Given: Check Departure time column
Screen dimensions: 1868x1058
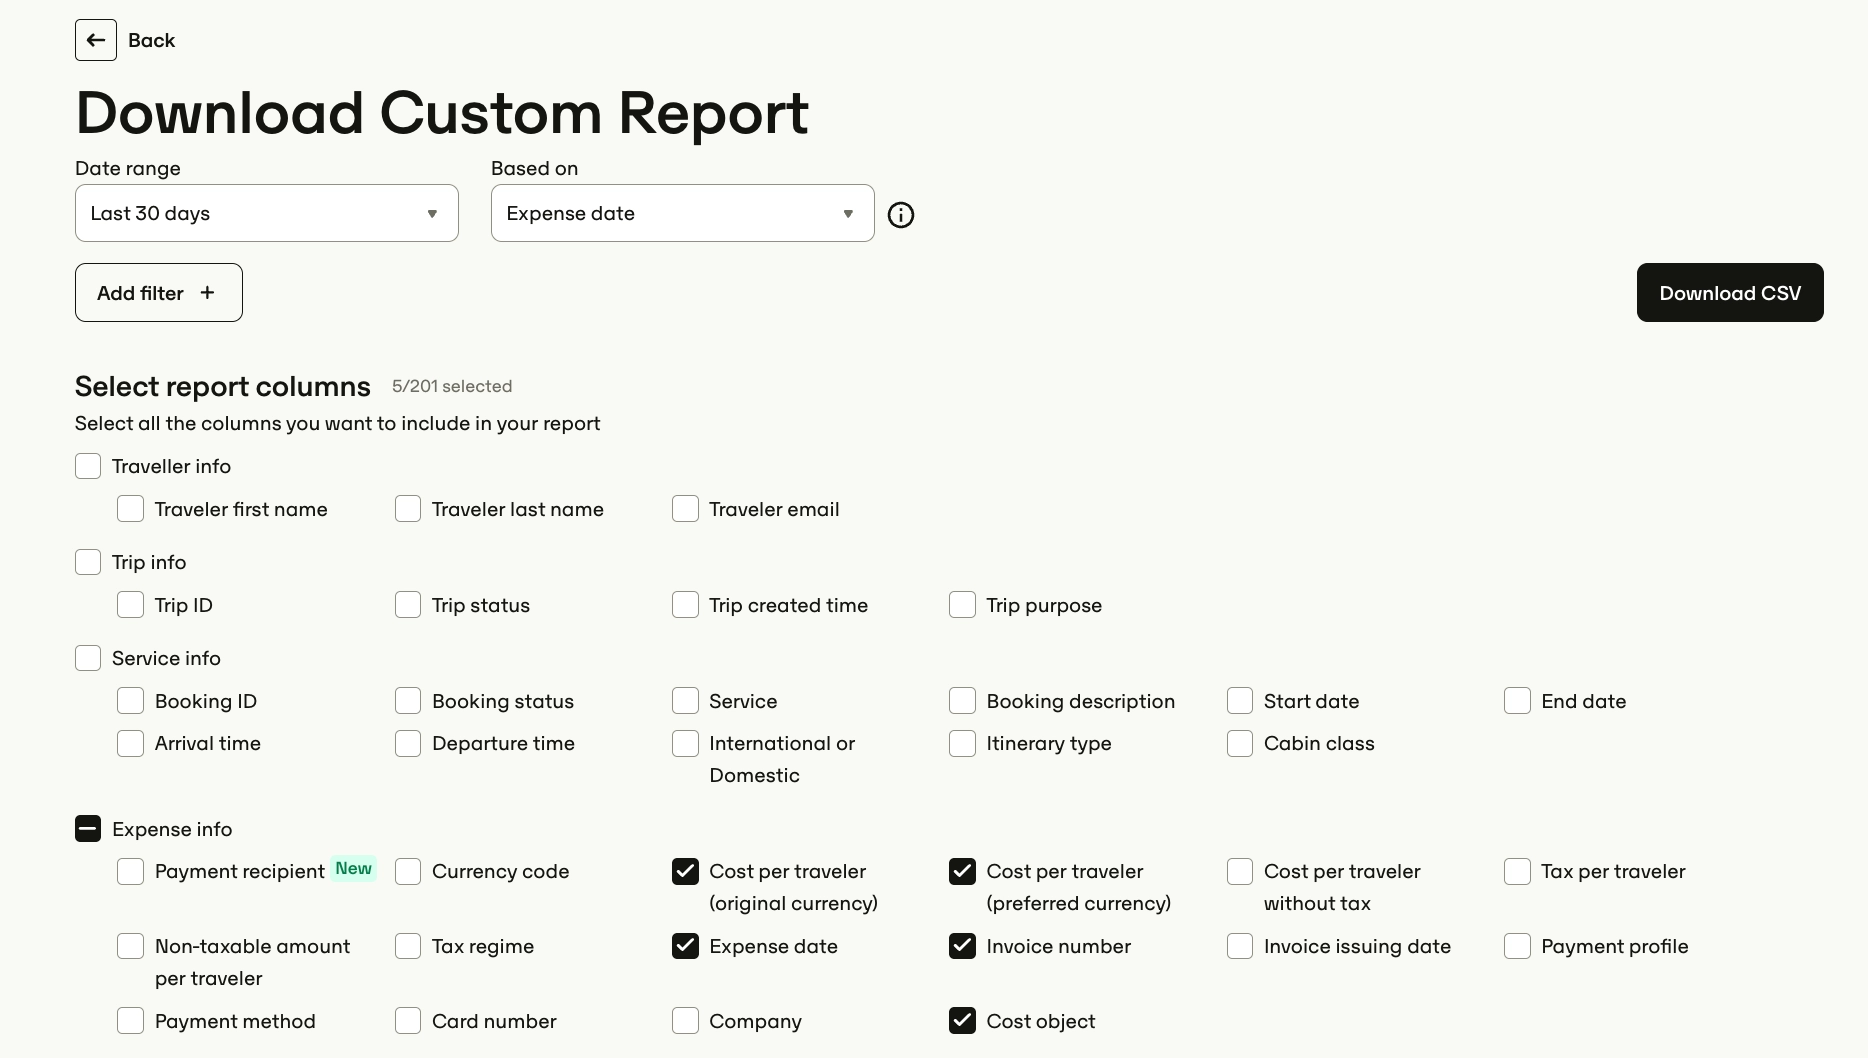Looking at the screenshot, I should tap(408, 743).
